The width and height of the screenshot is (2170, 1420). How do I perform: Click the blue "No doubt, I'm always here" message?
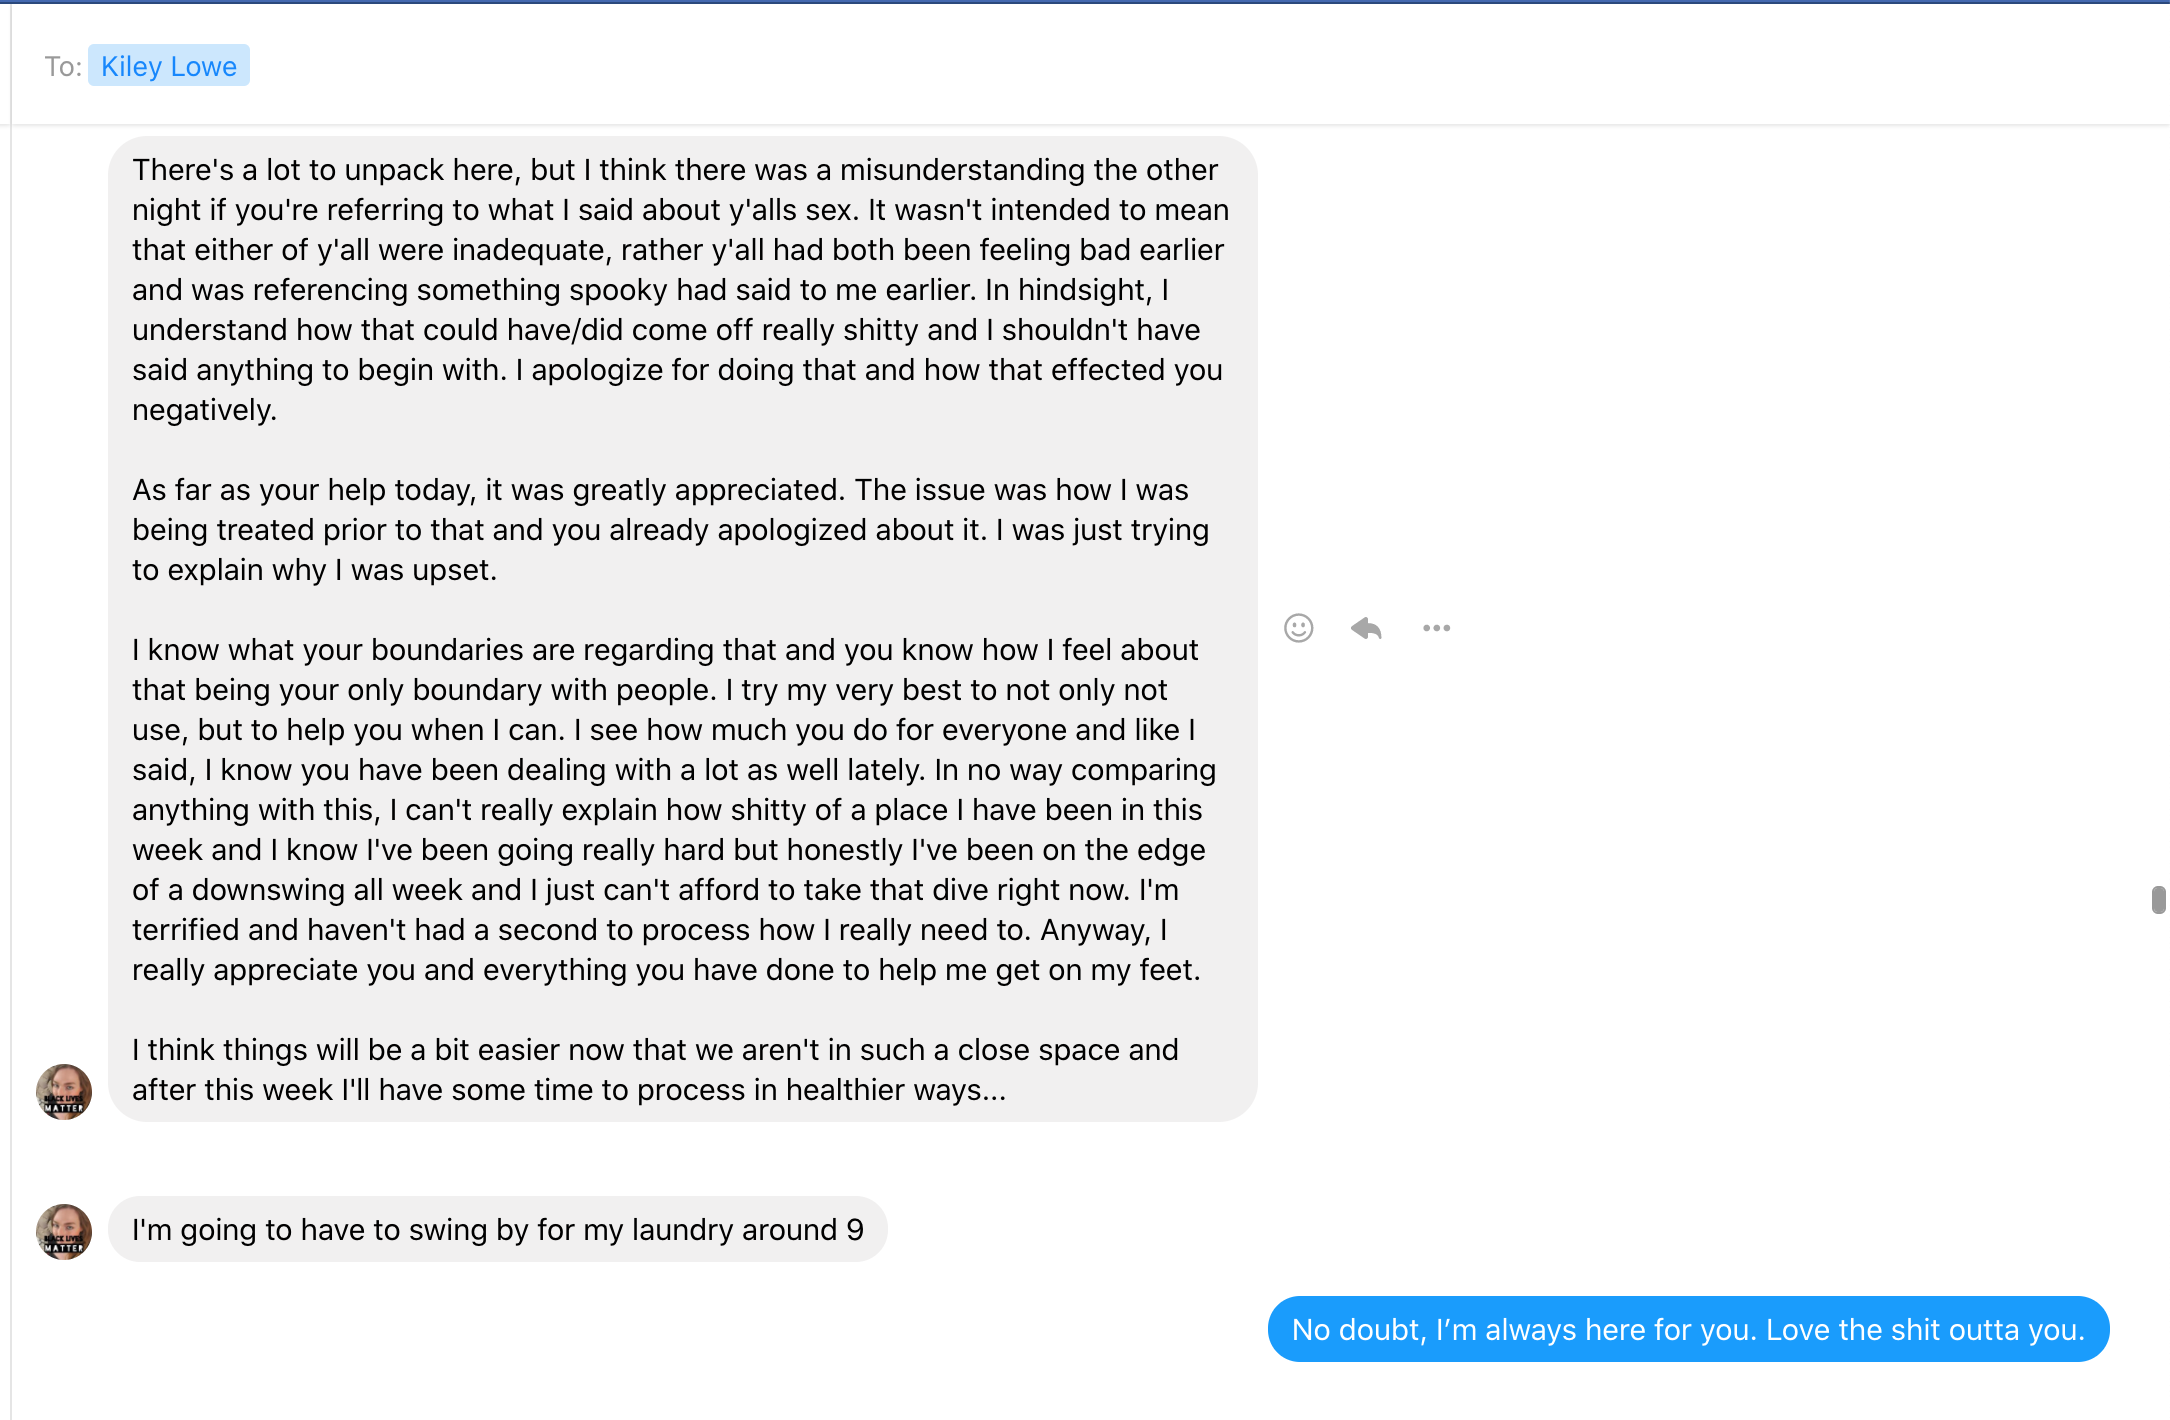pyautogui.click(x=1688, y=1329)
